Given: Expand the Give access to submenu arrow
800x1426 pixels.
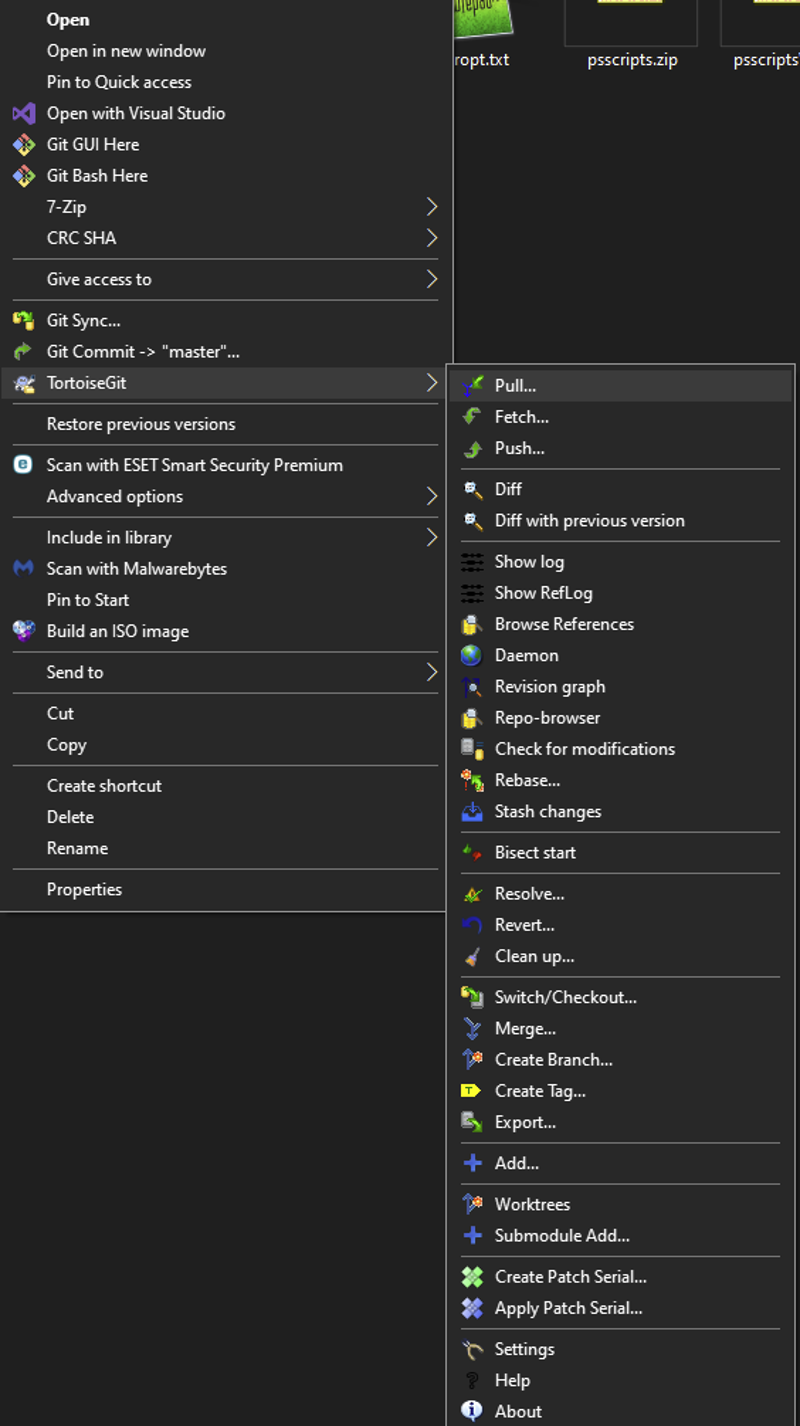Looking at the screenshot, I should point(432,279).
